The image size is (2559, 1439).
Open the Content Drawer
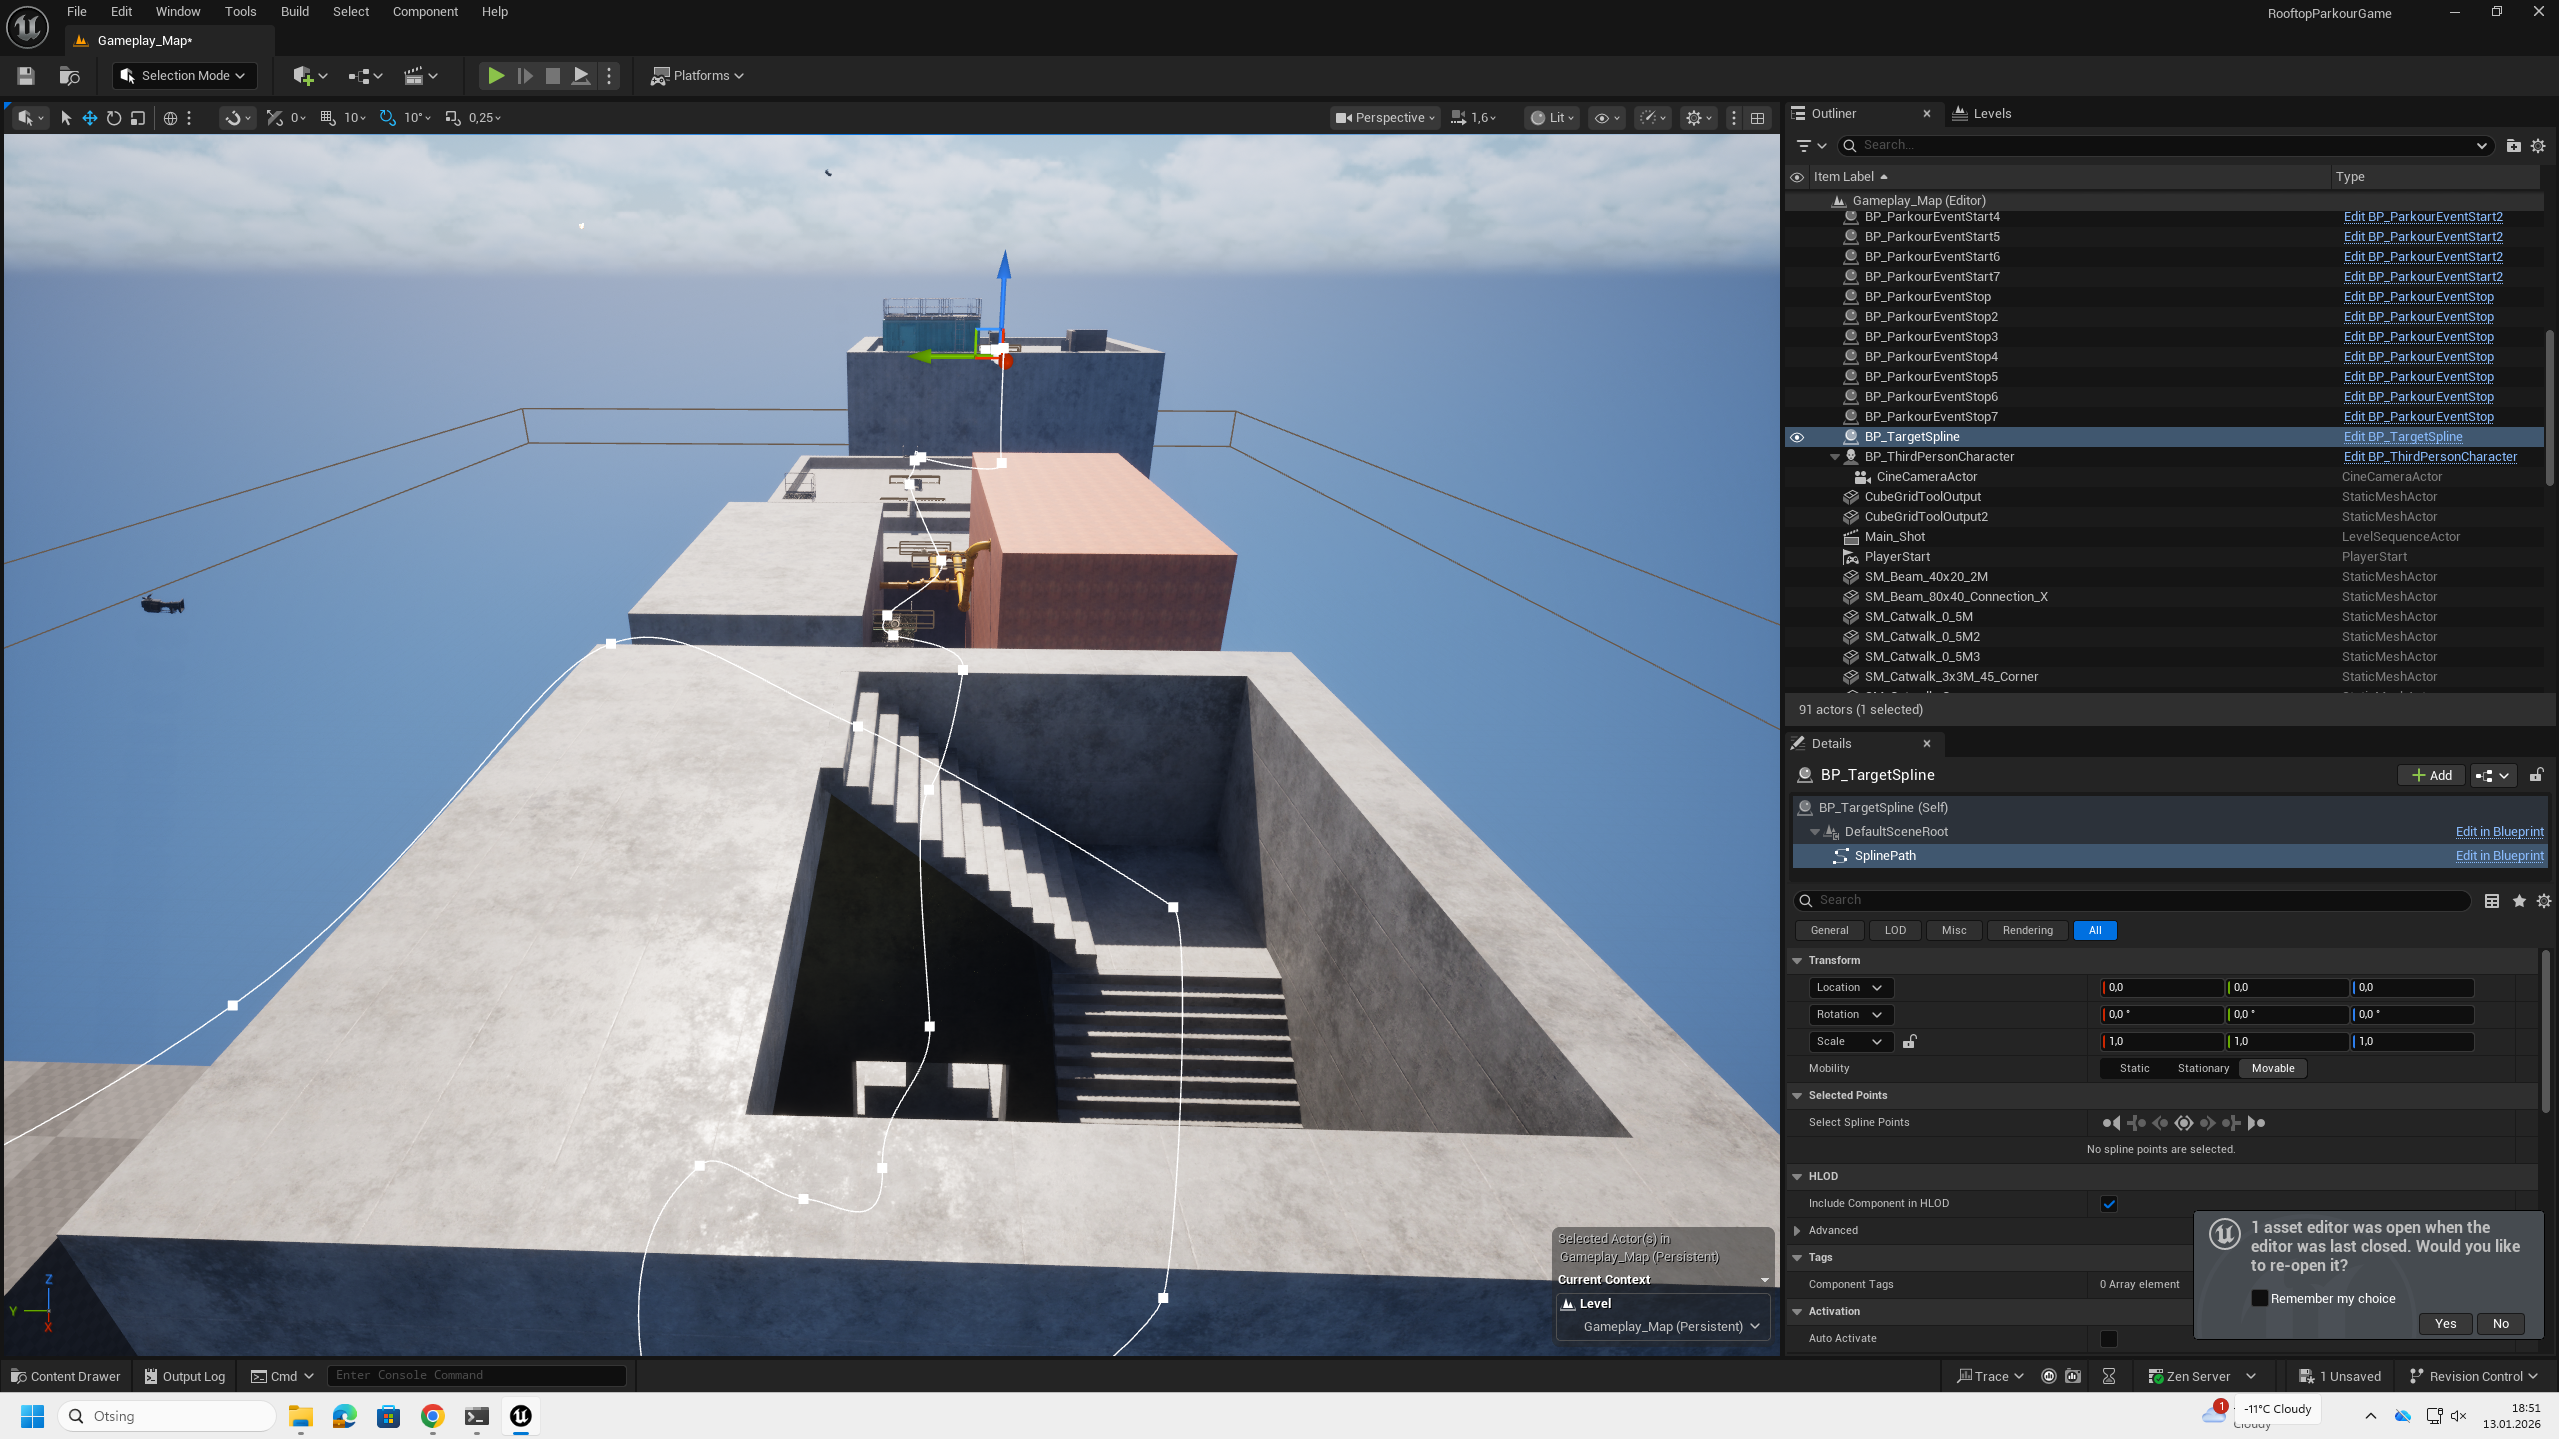click(66, 1376)
